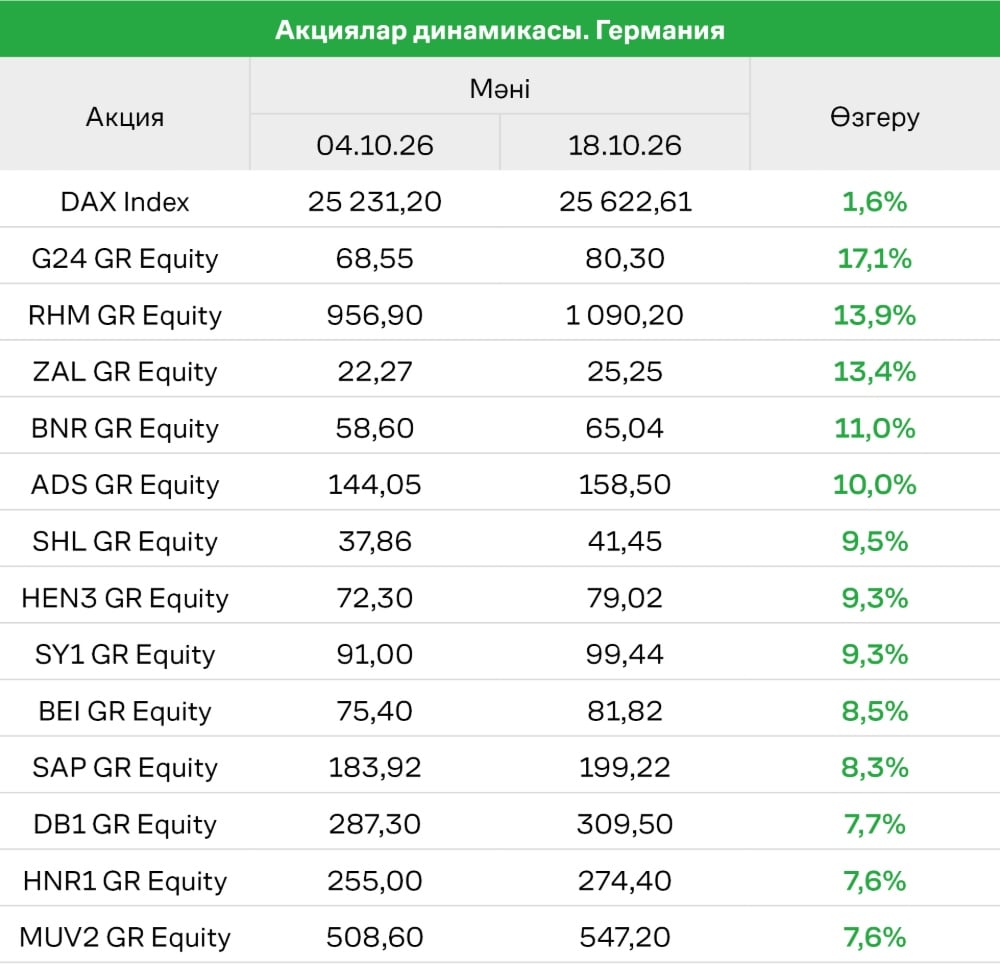Select the 'BNR GR Equity' row label
Viewport: 1000px width, 971px height.
tap(125, 428)
